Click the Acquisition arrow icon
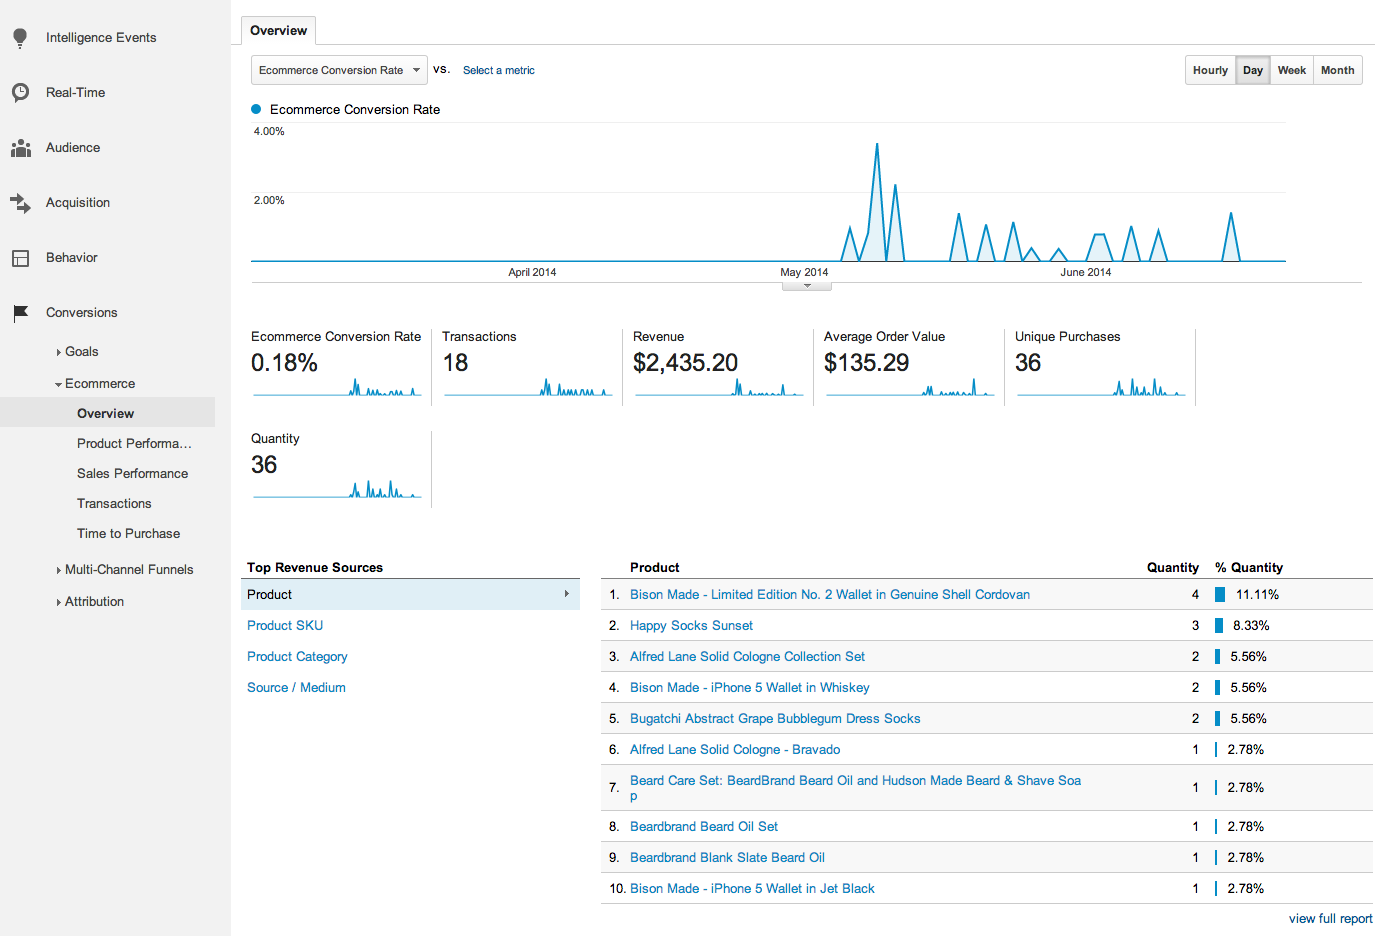 coord(20,202)
